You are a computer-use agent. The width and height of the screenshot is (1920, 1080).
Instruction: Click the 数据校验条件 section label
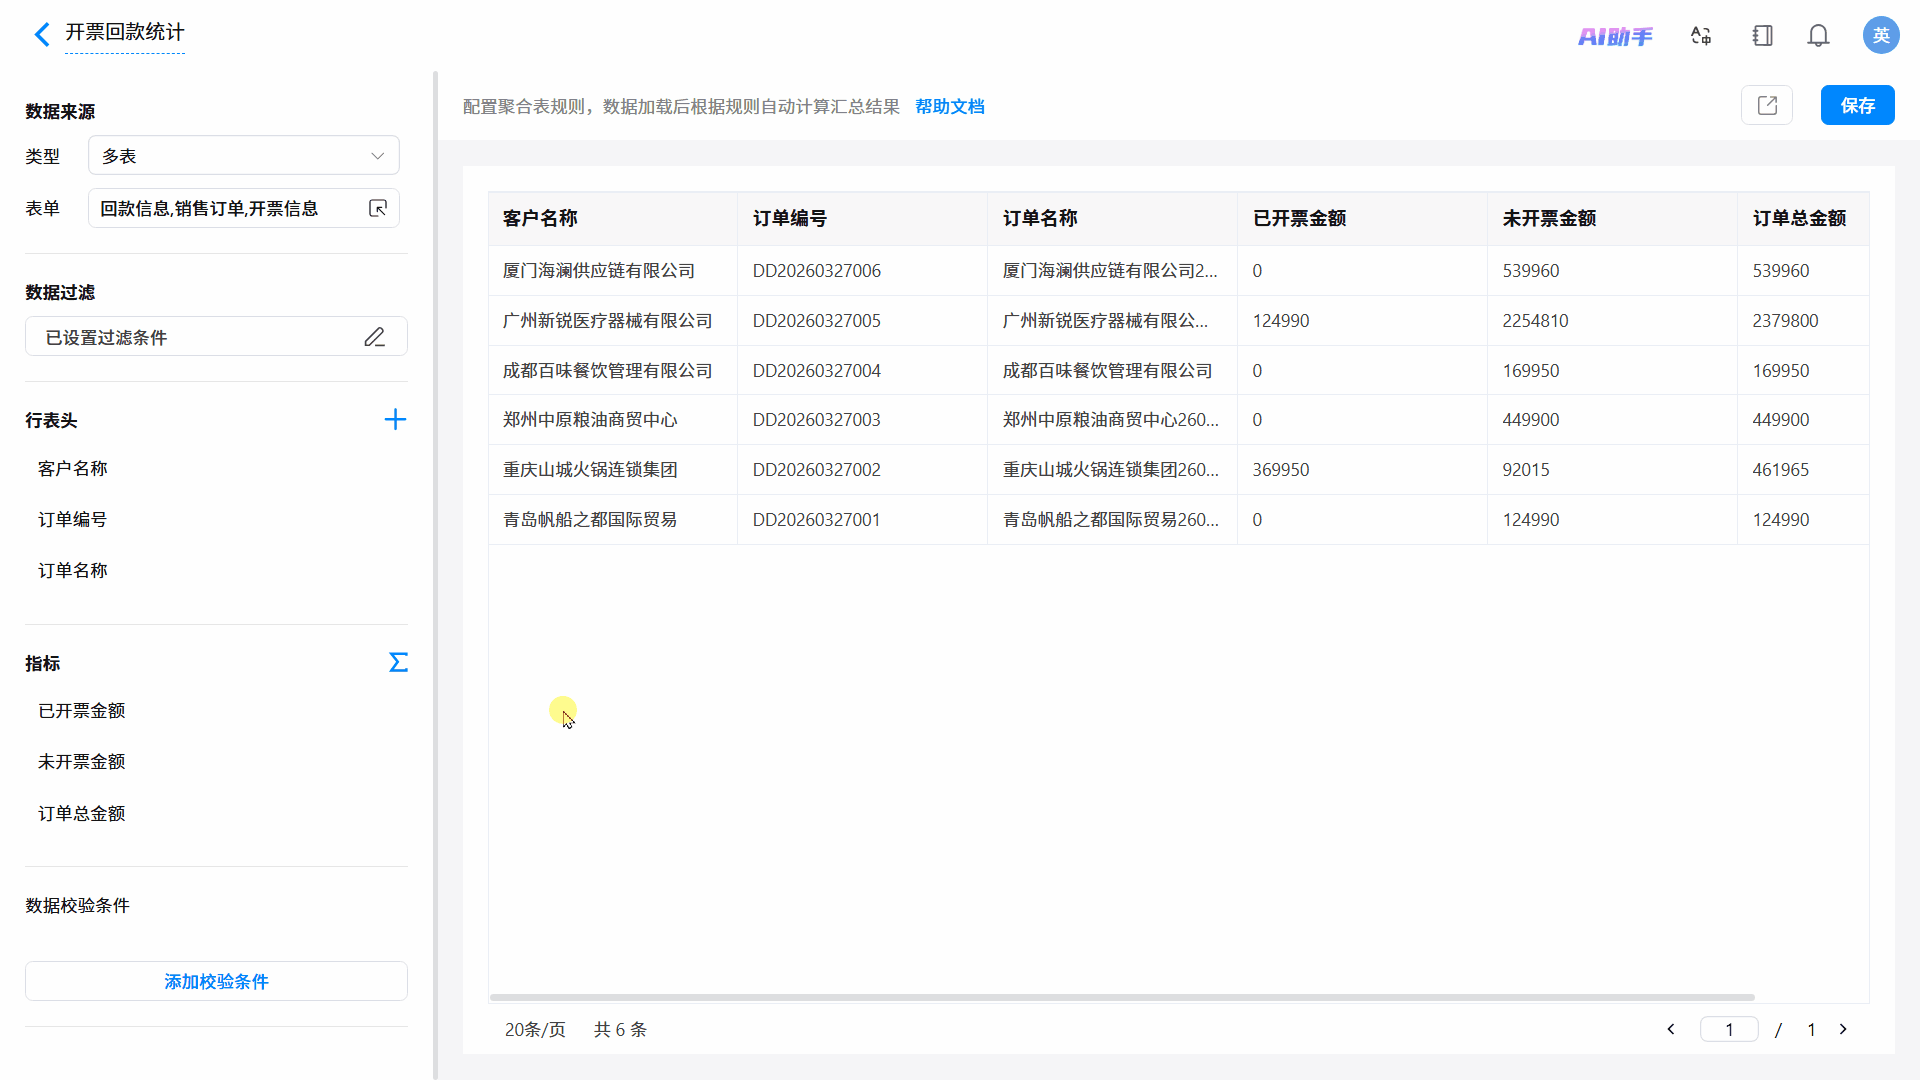coord(78,905)
